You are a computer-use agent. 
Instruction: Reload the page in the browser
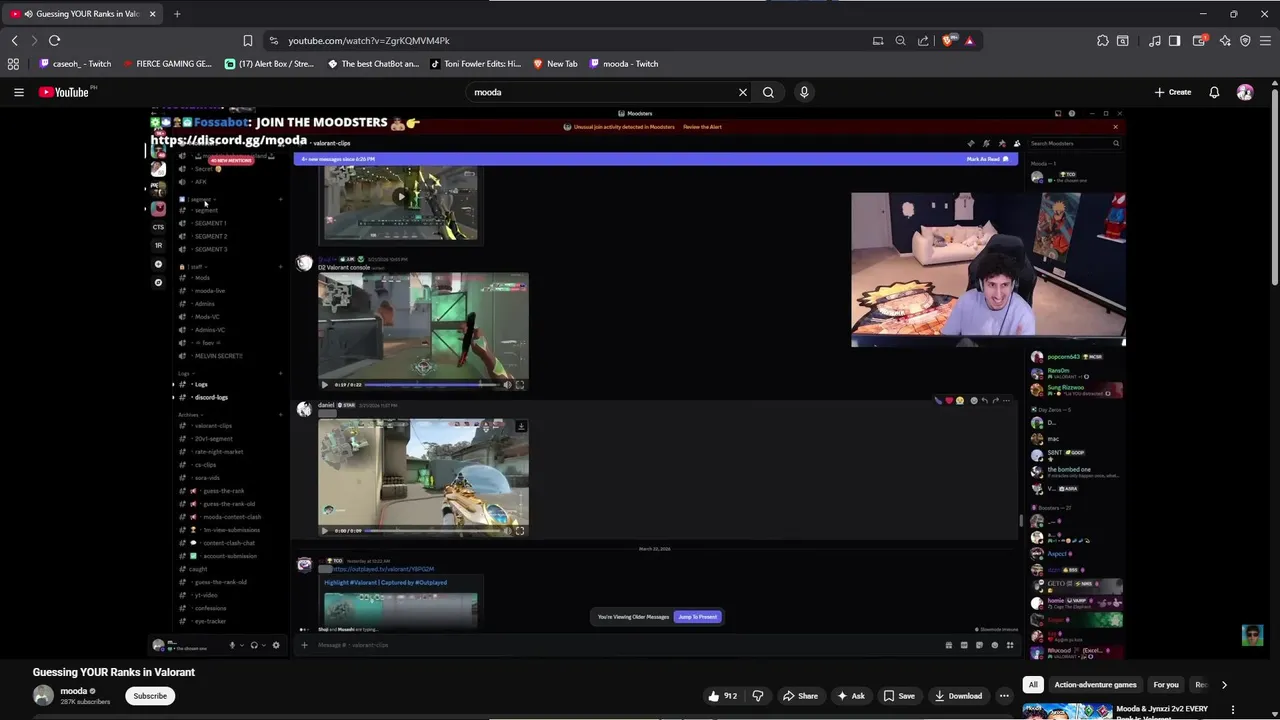click(x=54, y=41)
